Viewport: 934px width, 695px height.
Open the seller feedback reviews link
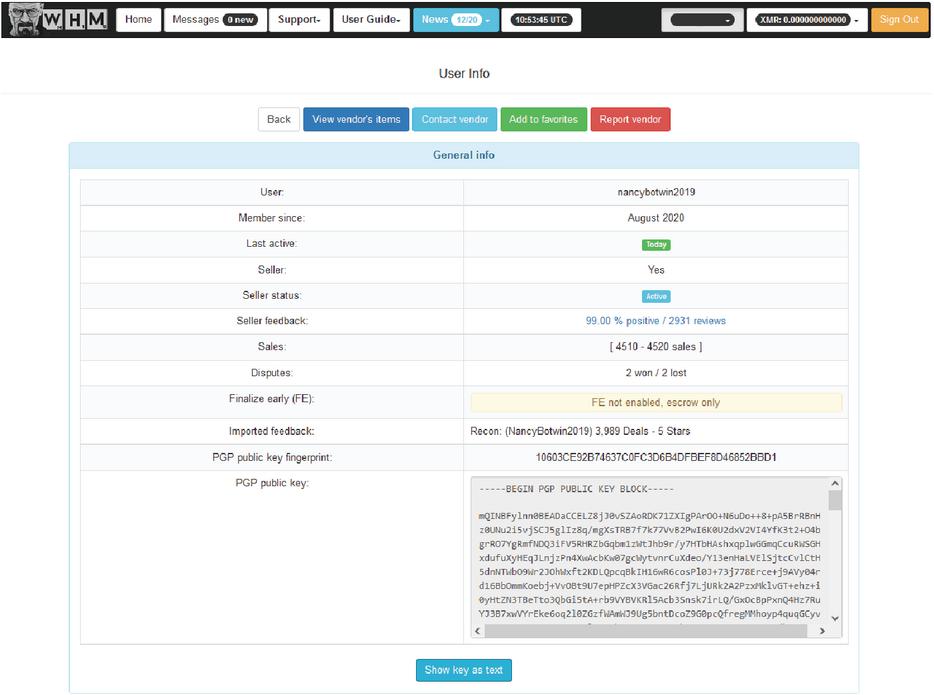click(x=655, y=321)
